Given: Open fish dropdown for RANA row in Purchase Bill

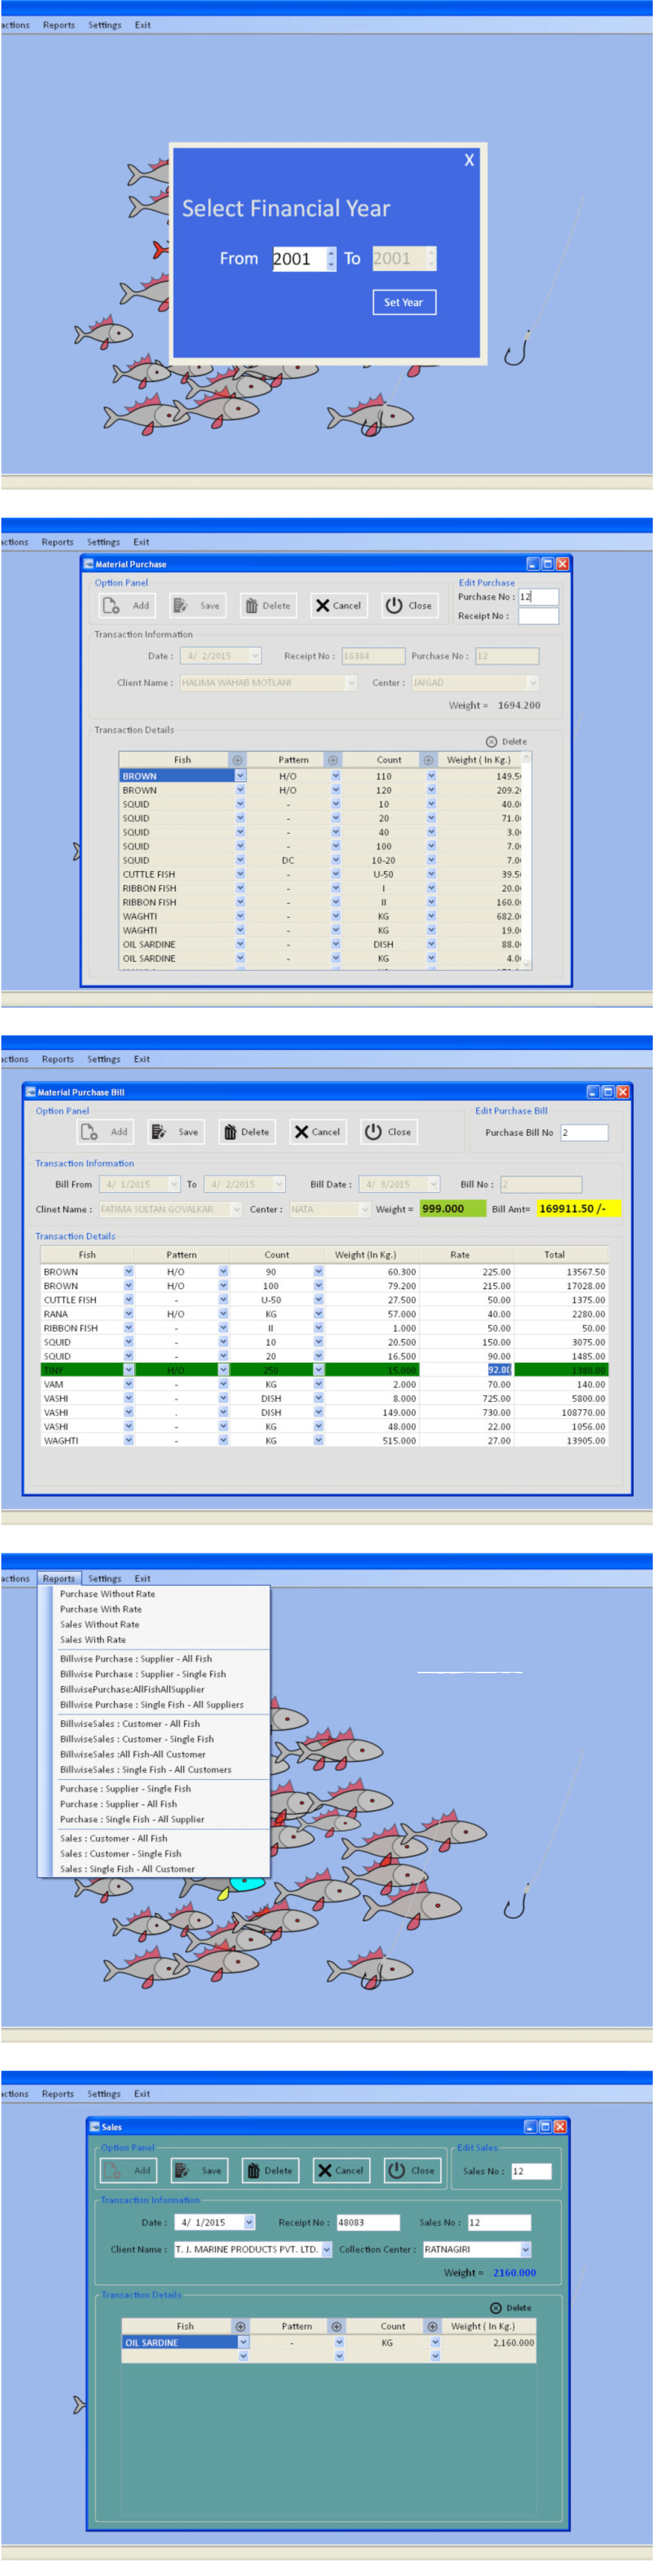Looking at the screenshot, I should tap(128, 1314).
